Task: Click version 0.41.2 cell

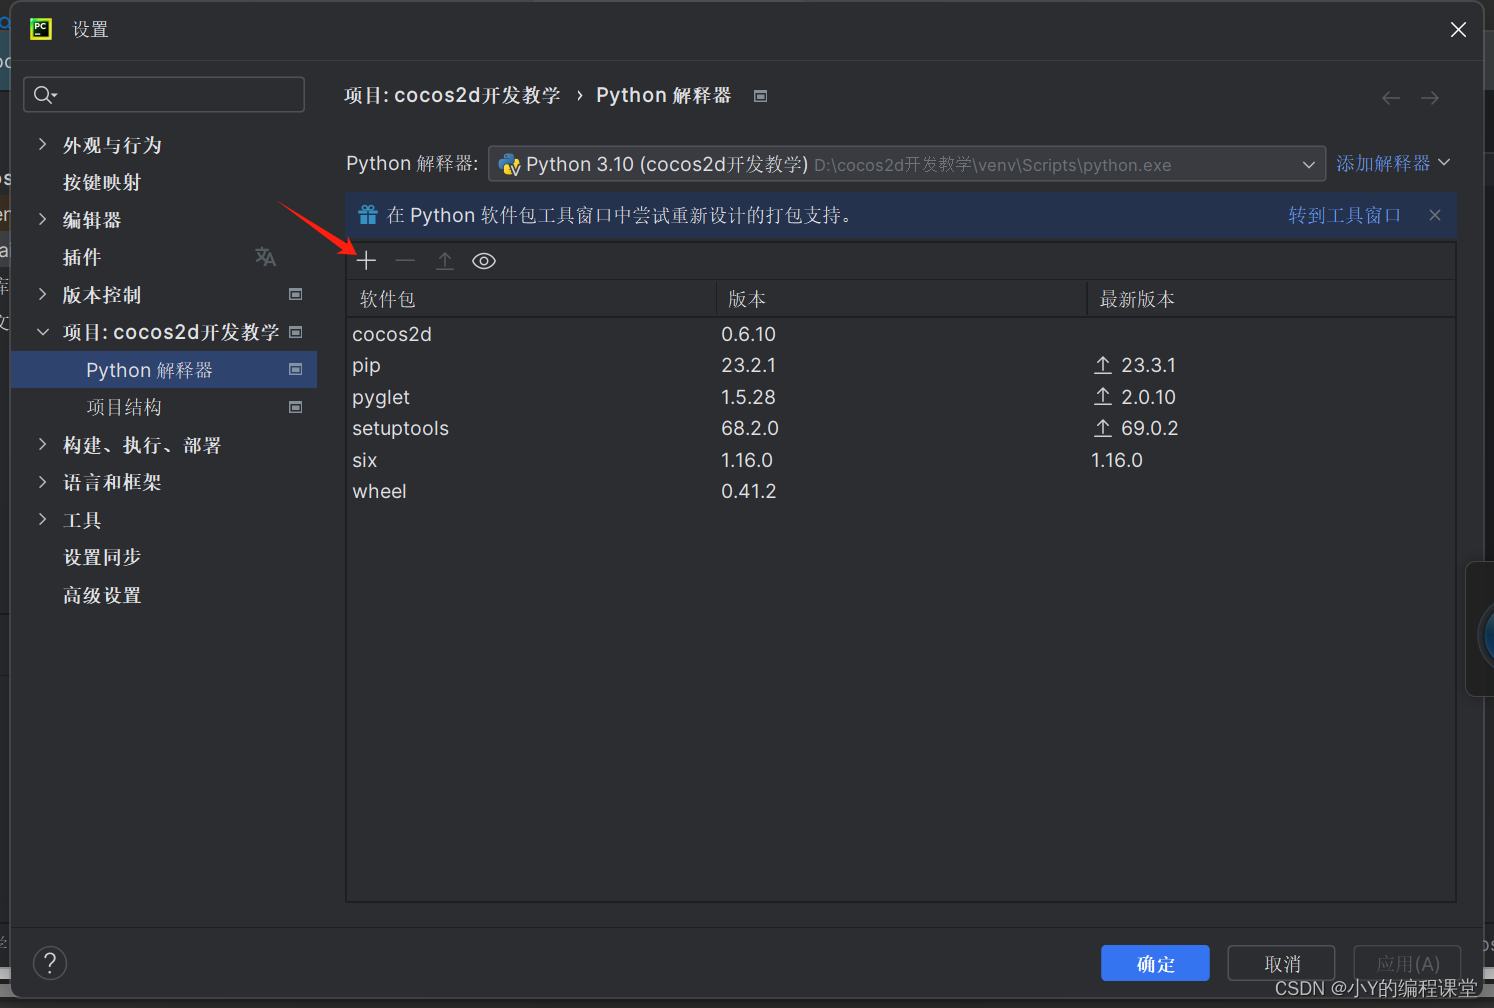Action: (x=749, y=491)
